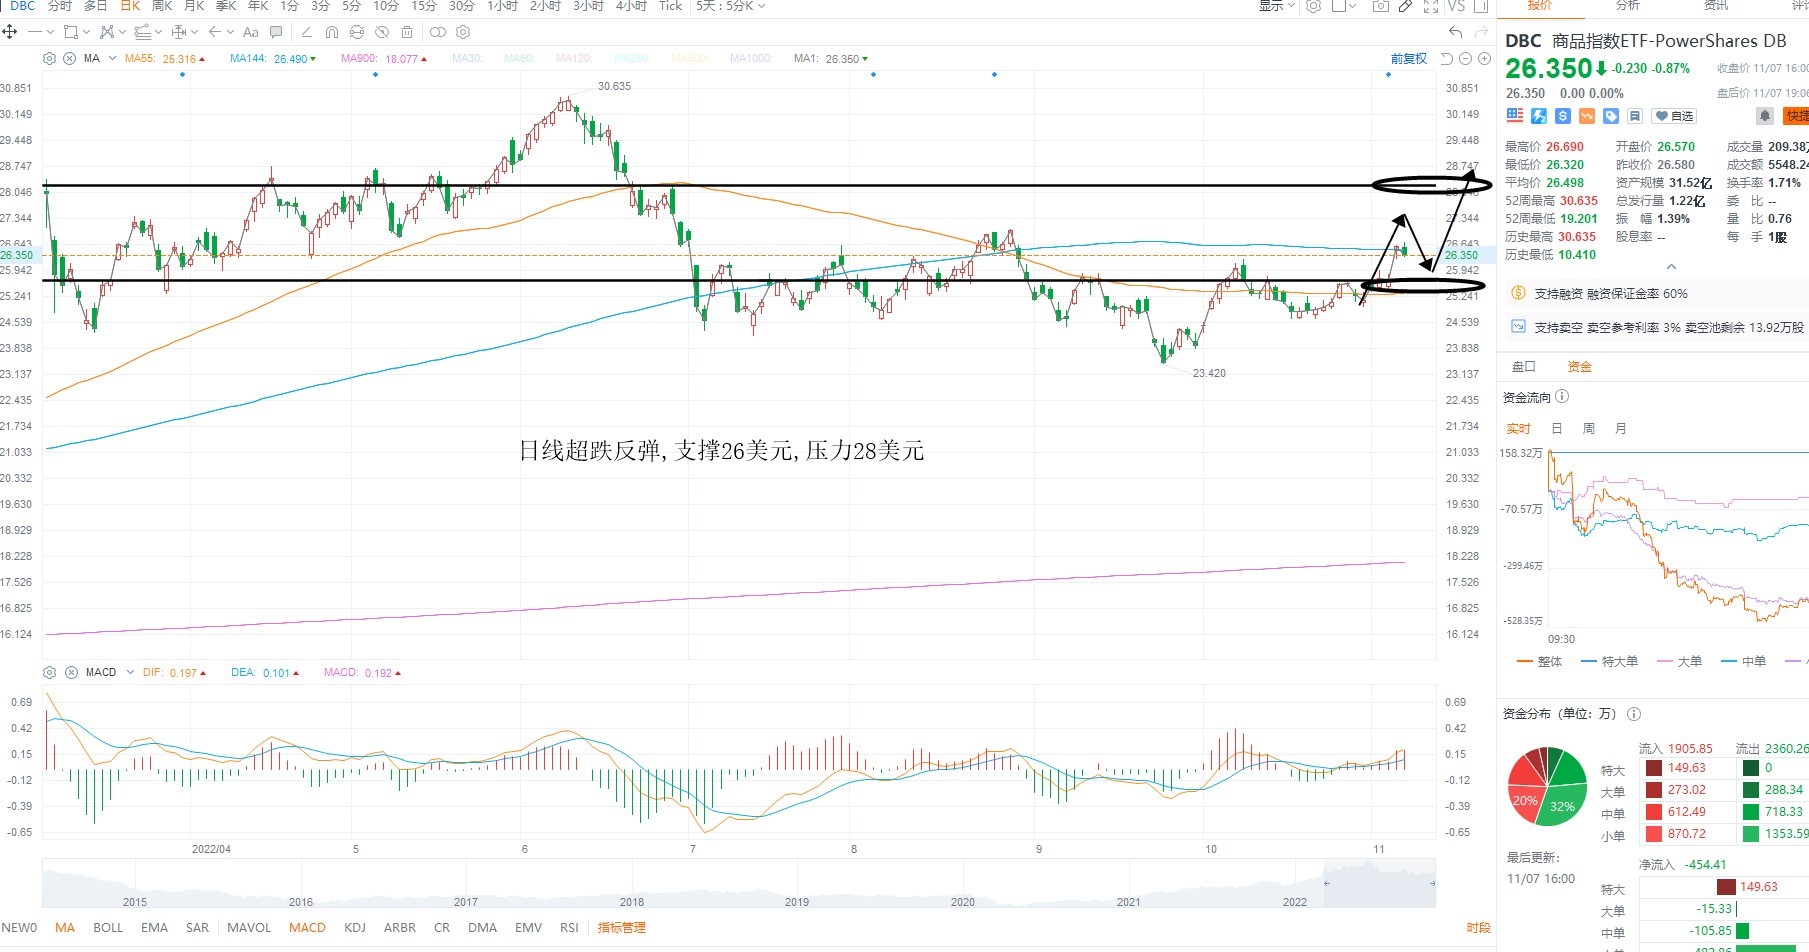Screen dimensions: 1809x952
Task: Remove the MA indicator with the X icon
Action: 69,58
